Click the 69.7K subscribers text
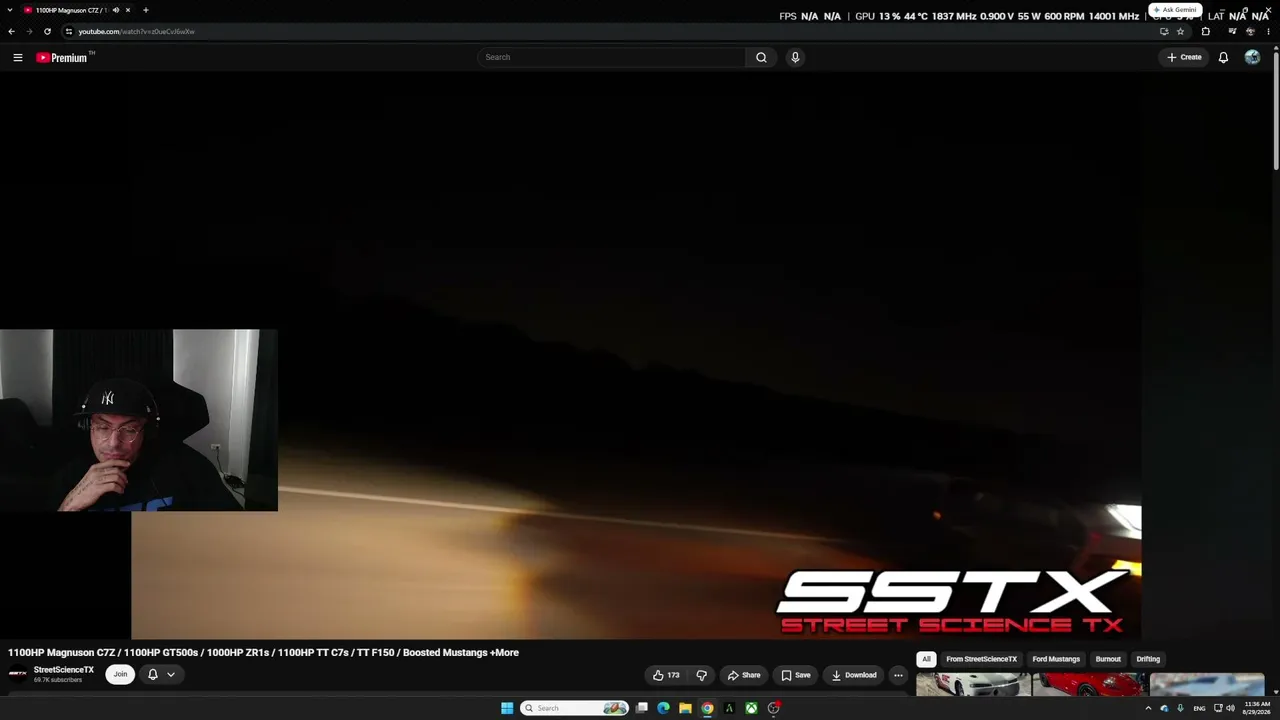The image size is (1280, 720). pos(58,680)
